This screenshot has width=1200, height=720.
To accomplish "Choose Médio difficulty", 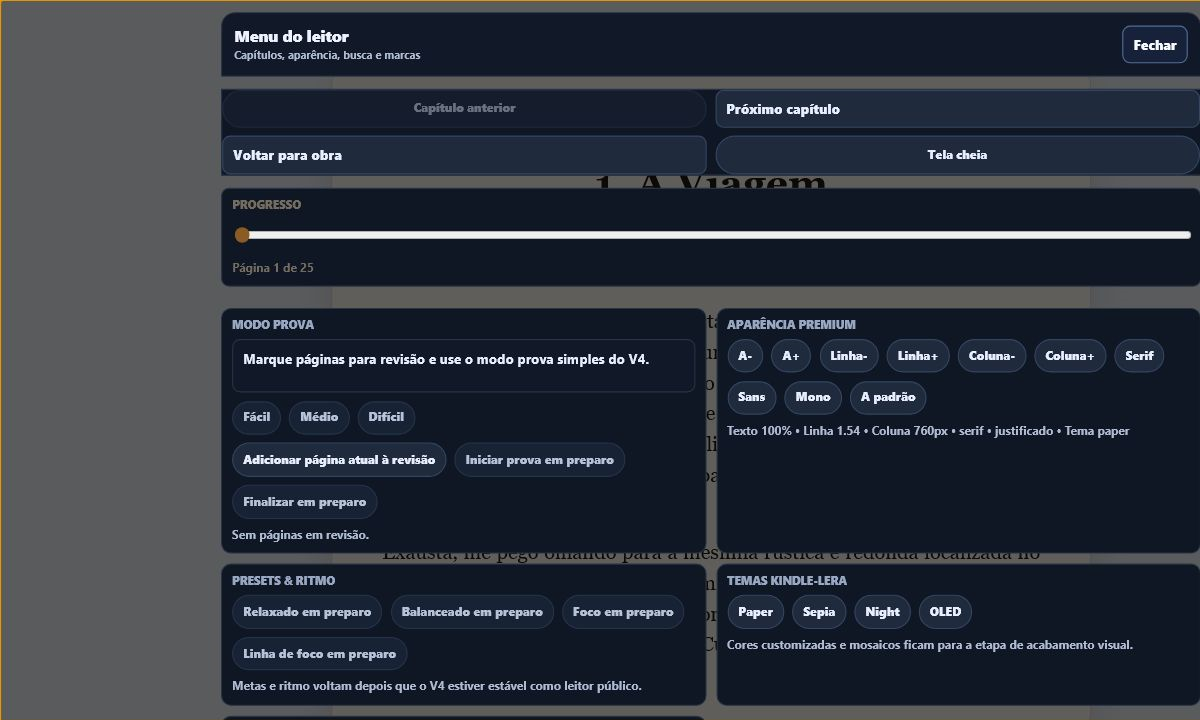I will point(319,417).
